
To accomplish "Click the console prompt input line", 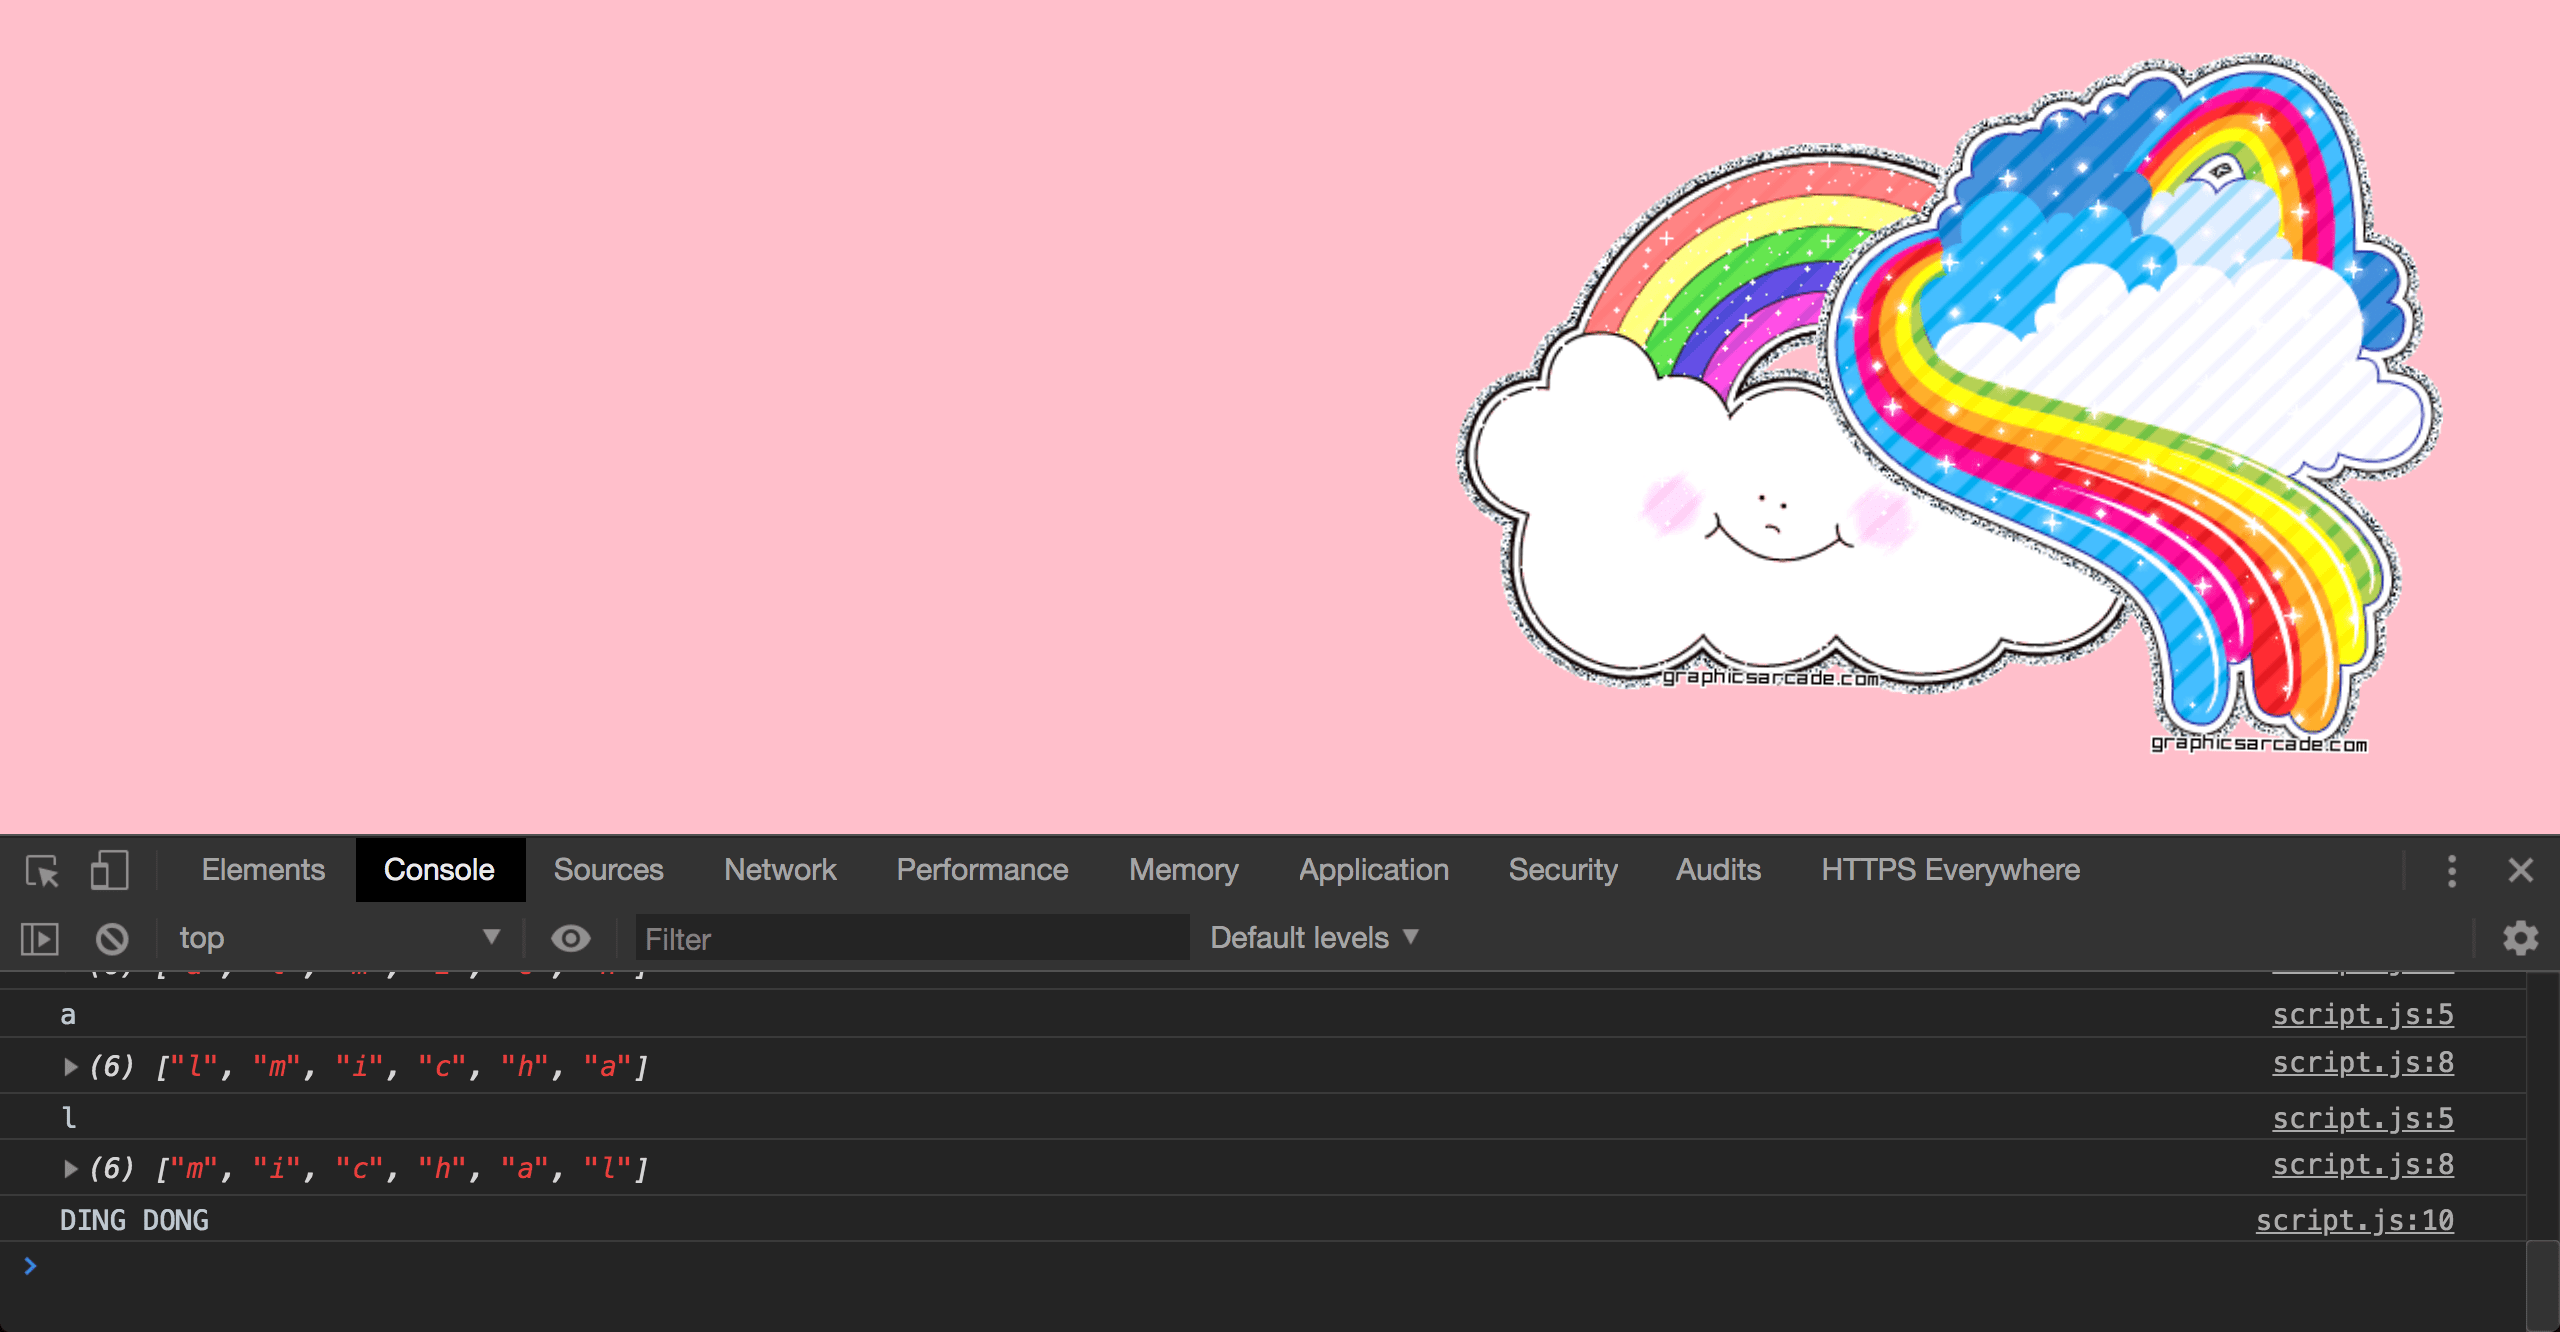I will pos(1200,1267).
